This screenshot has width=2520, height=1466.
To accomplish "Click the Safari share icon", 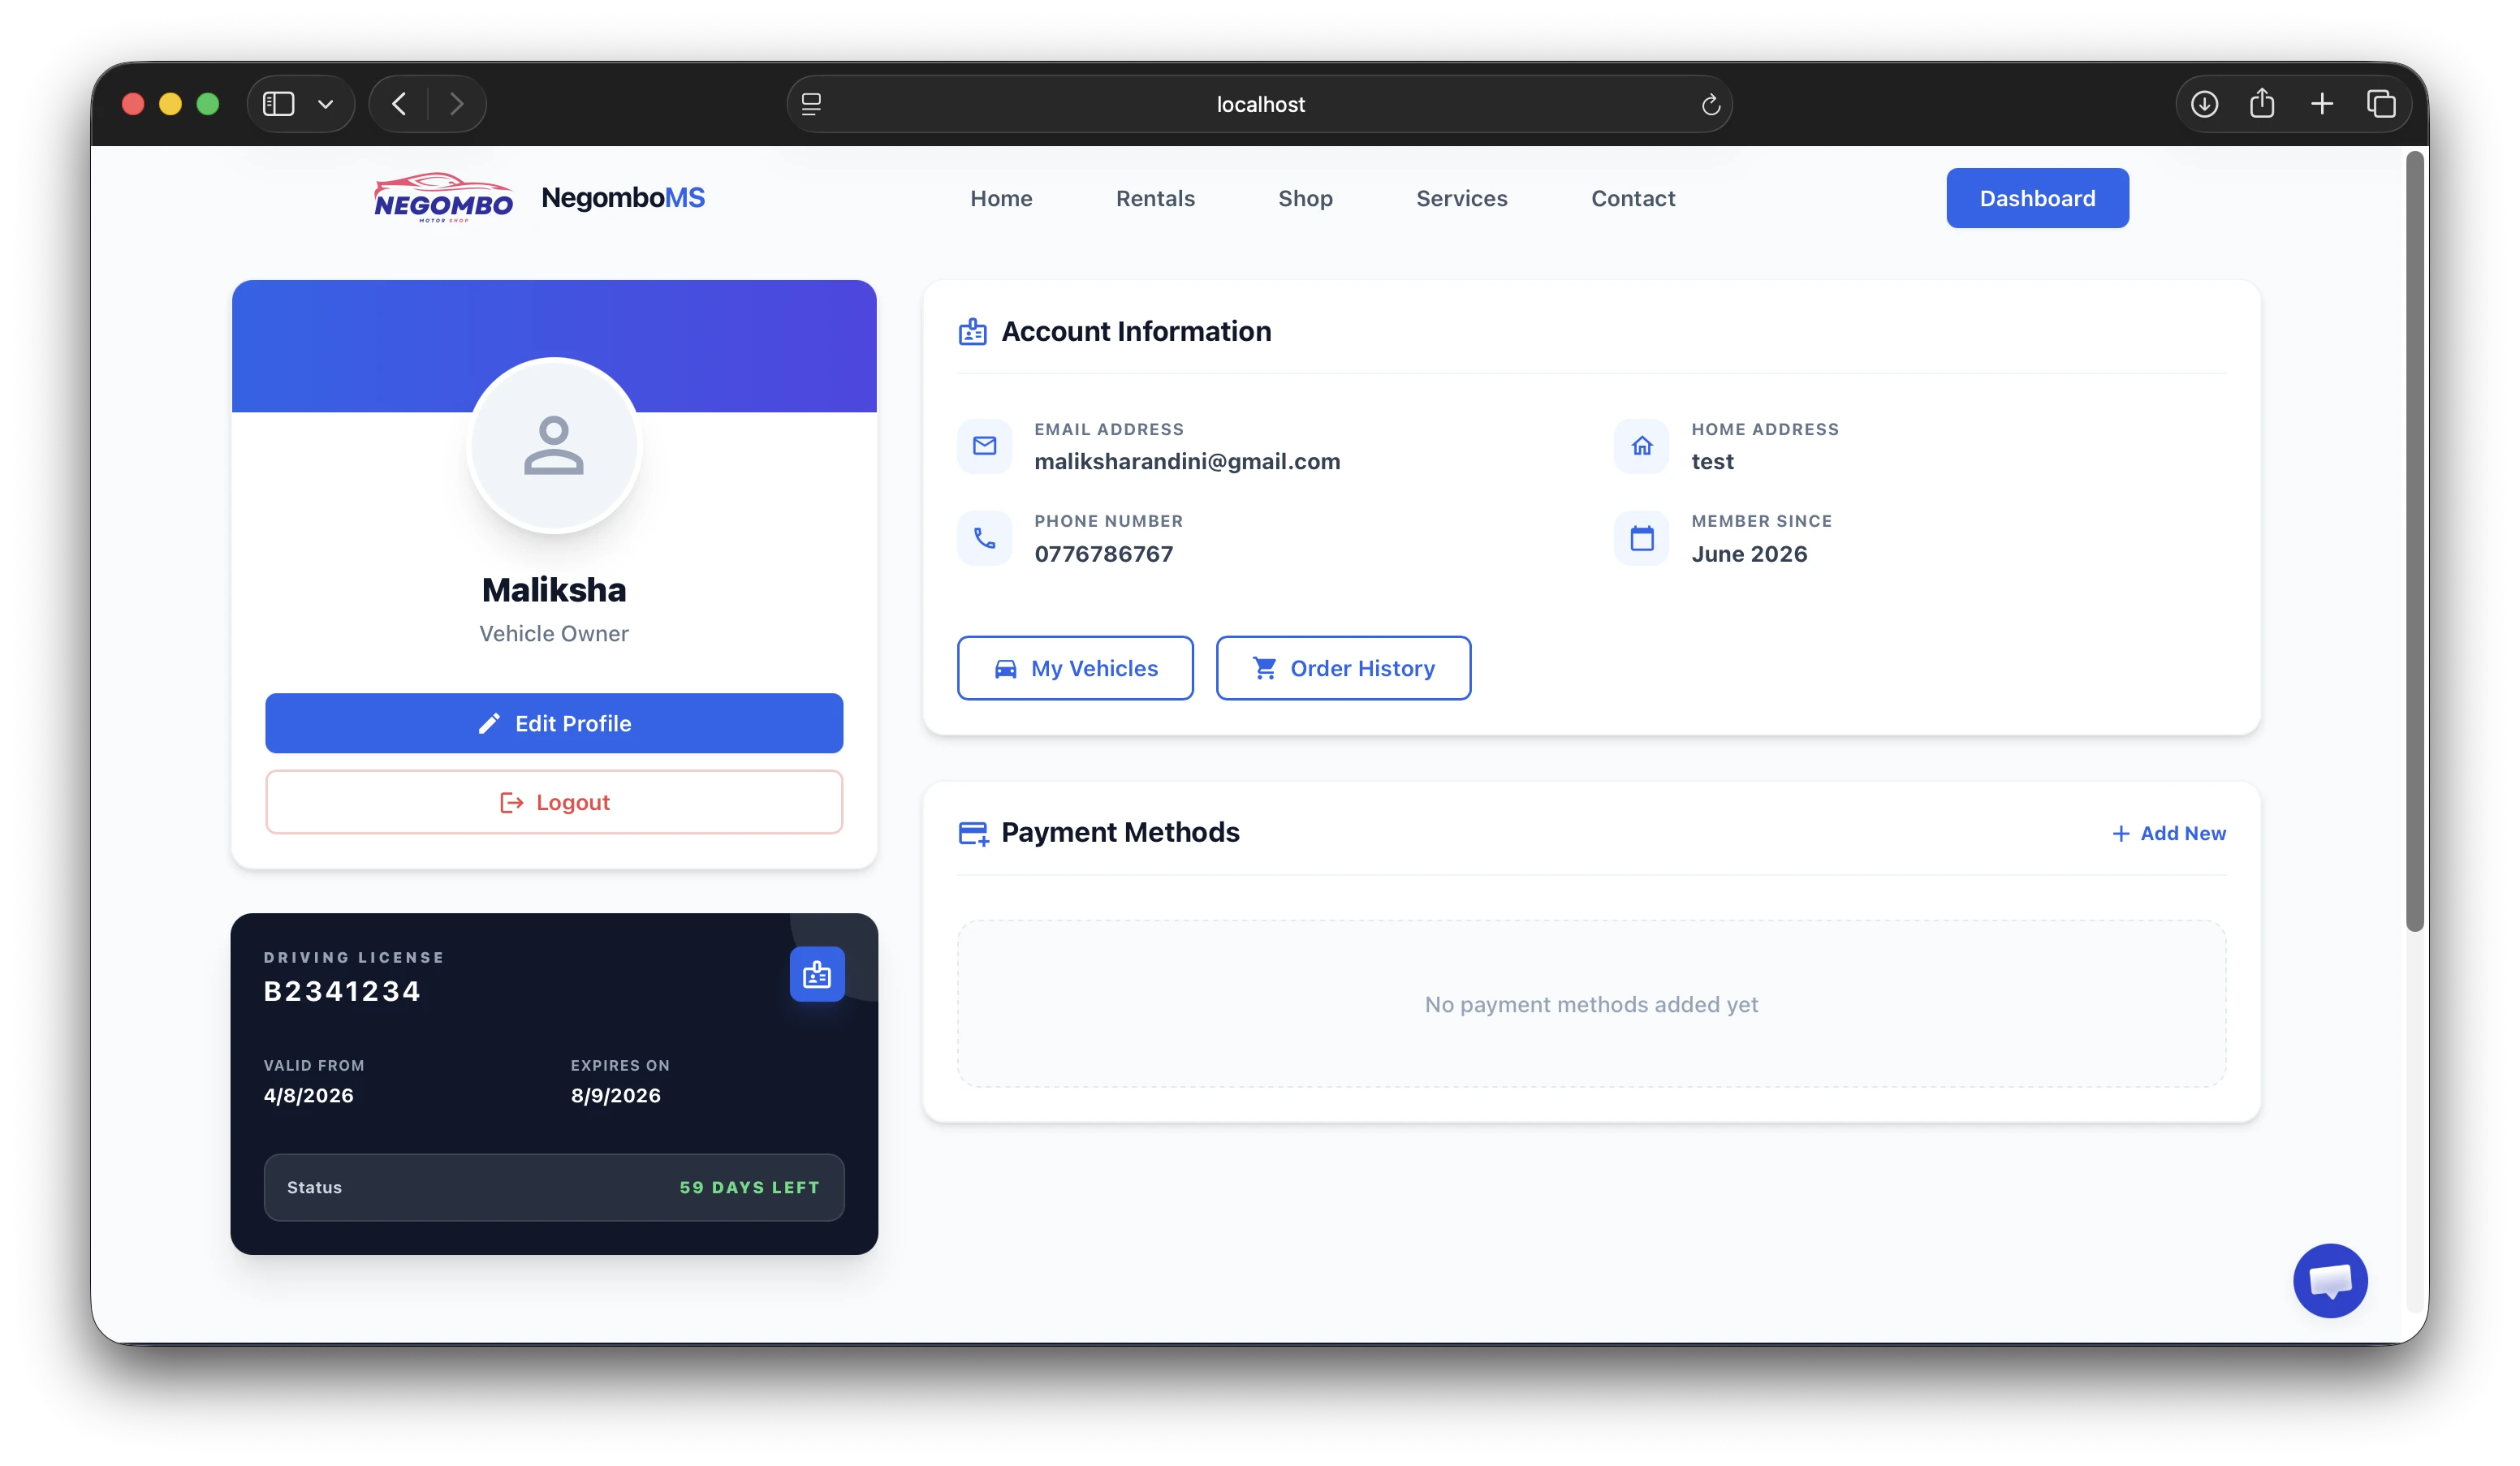I will (2262, 103).
